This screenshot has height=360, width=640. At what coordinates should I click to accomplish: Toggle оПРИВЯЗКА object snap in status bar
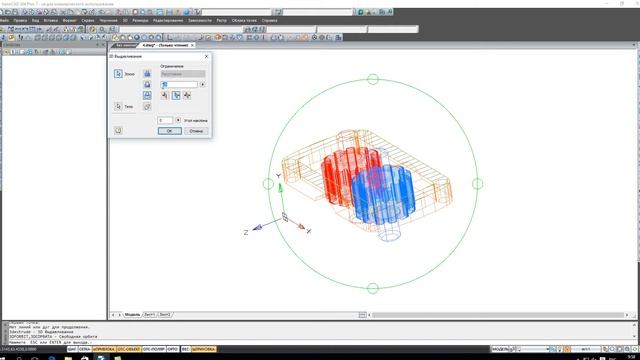pos(104,349)
